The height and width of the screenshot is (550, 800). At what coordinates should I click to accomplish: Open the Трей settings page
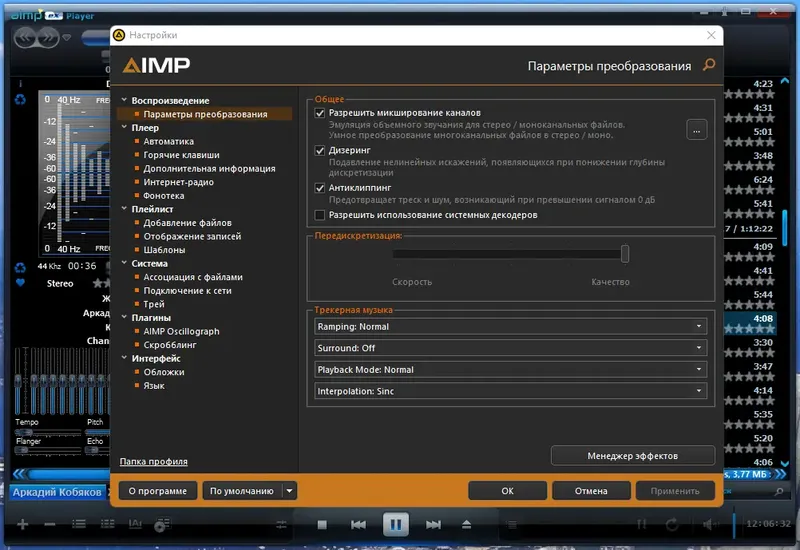154,304
